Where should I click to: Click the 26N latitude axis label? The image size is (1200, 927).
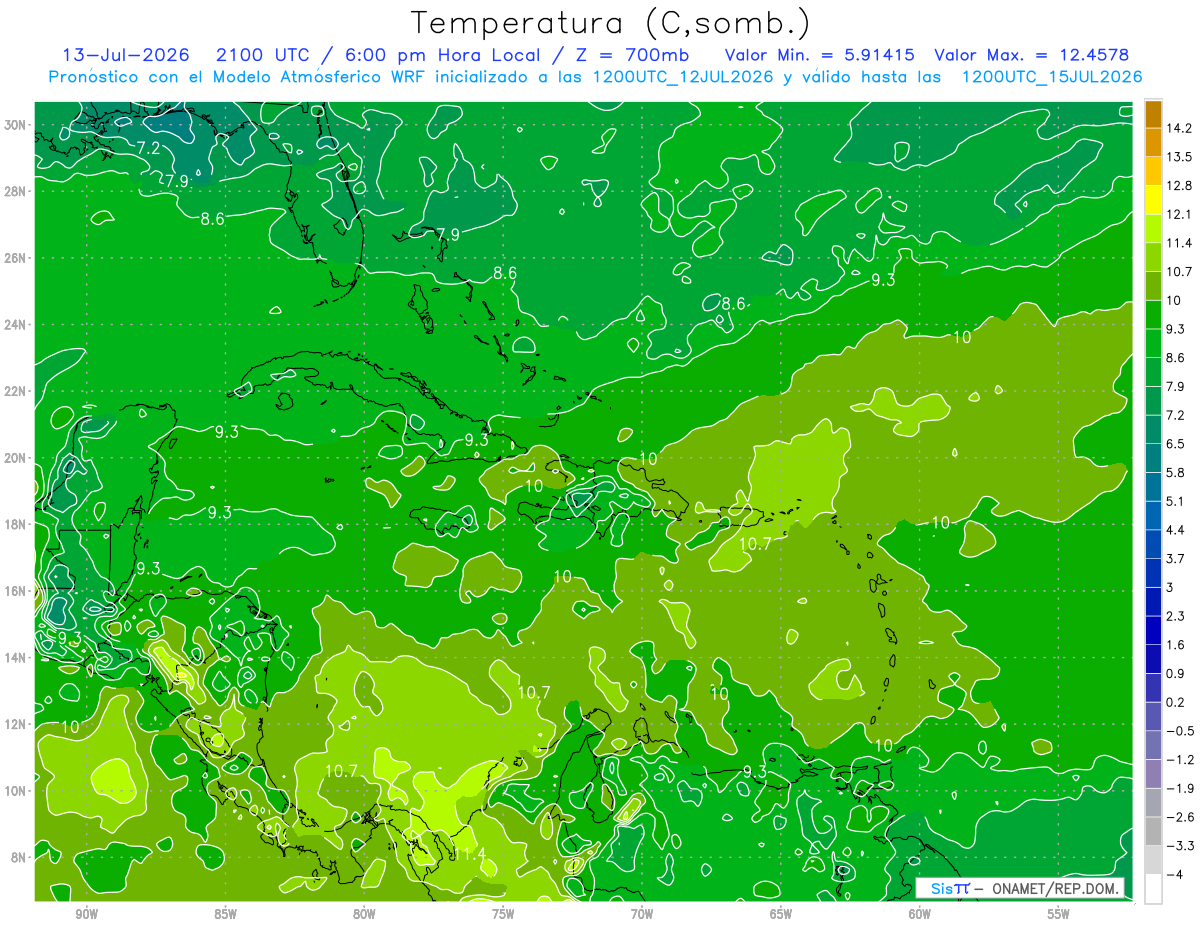[x=15, y=258]
